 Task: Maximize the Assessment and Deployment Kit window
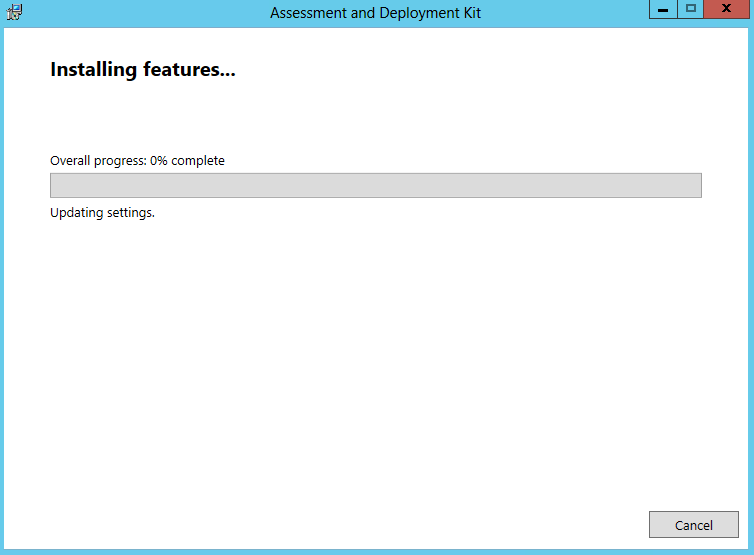[x=691, y=9]
